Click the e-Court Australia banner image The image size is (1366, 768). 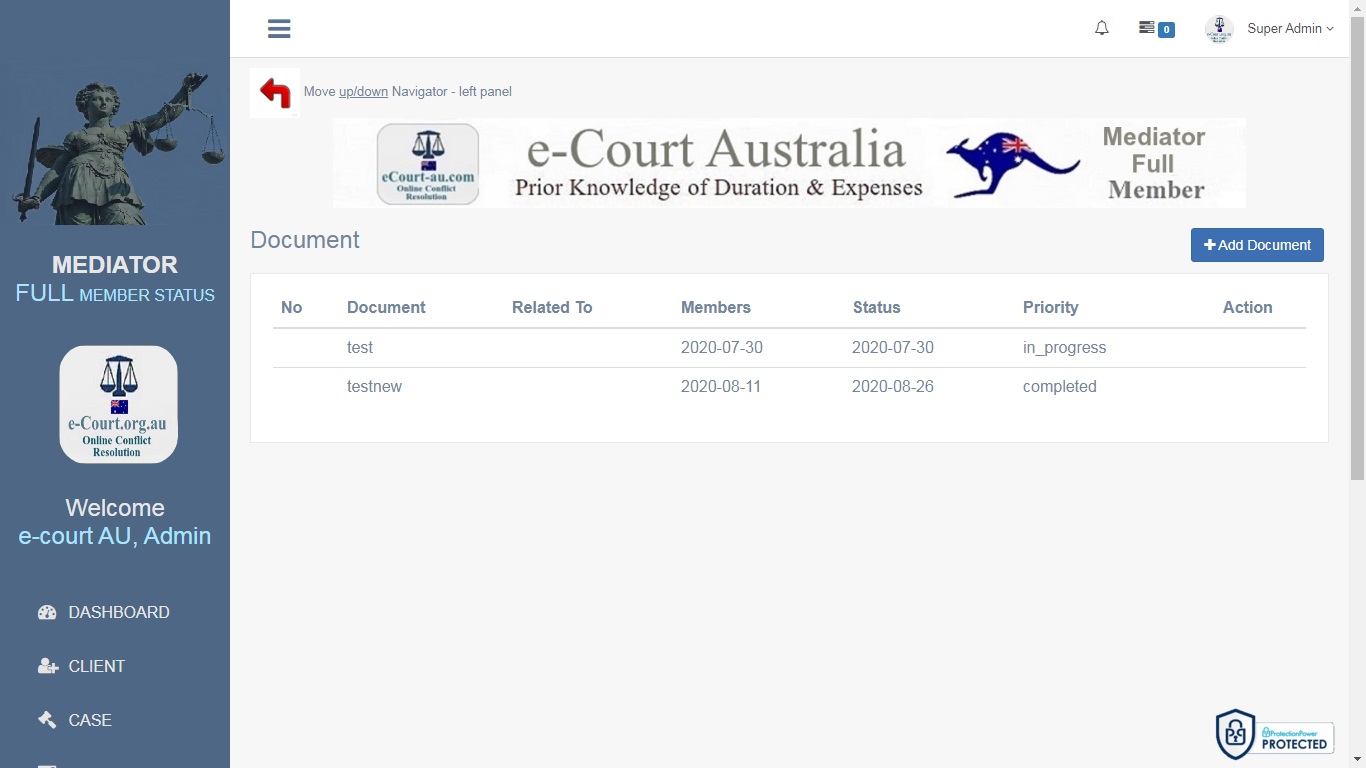pos(789,163)
